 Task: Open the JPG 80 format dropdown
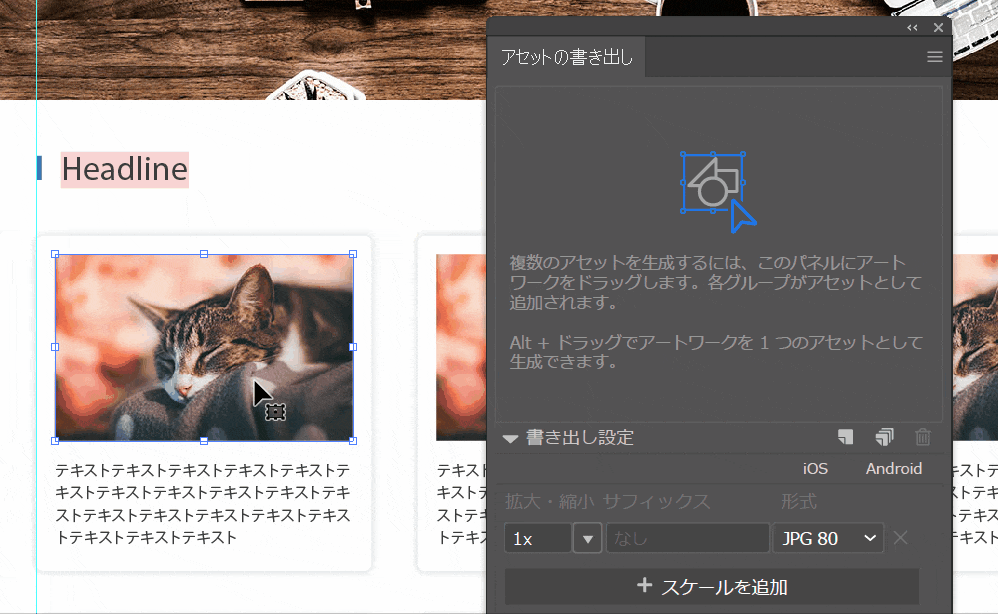click(828, 538)
